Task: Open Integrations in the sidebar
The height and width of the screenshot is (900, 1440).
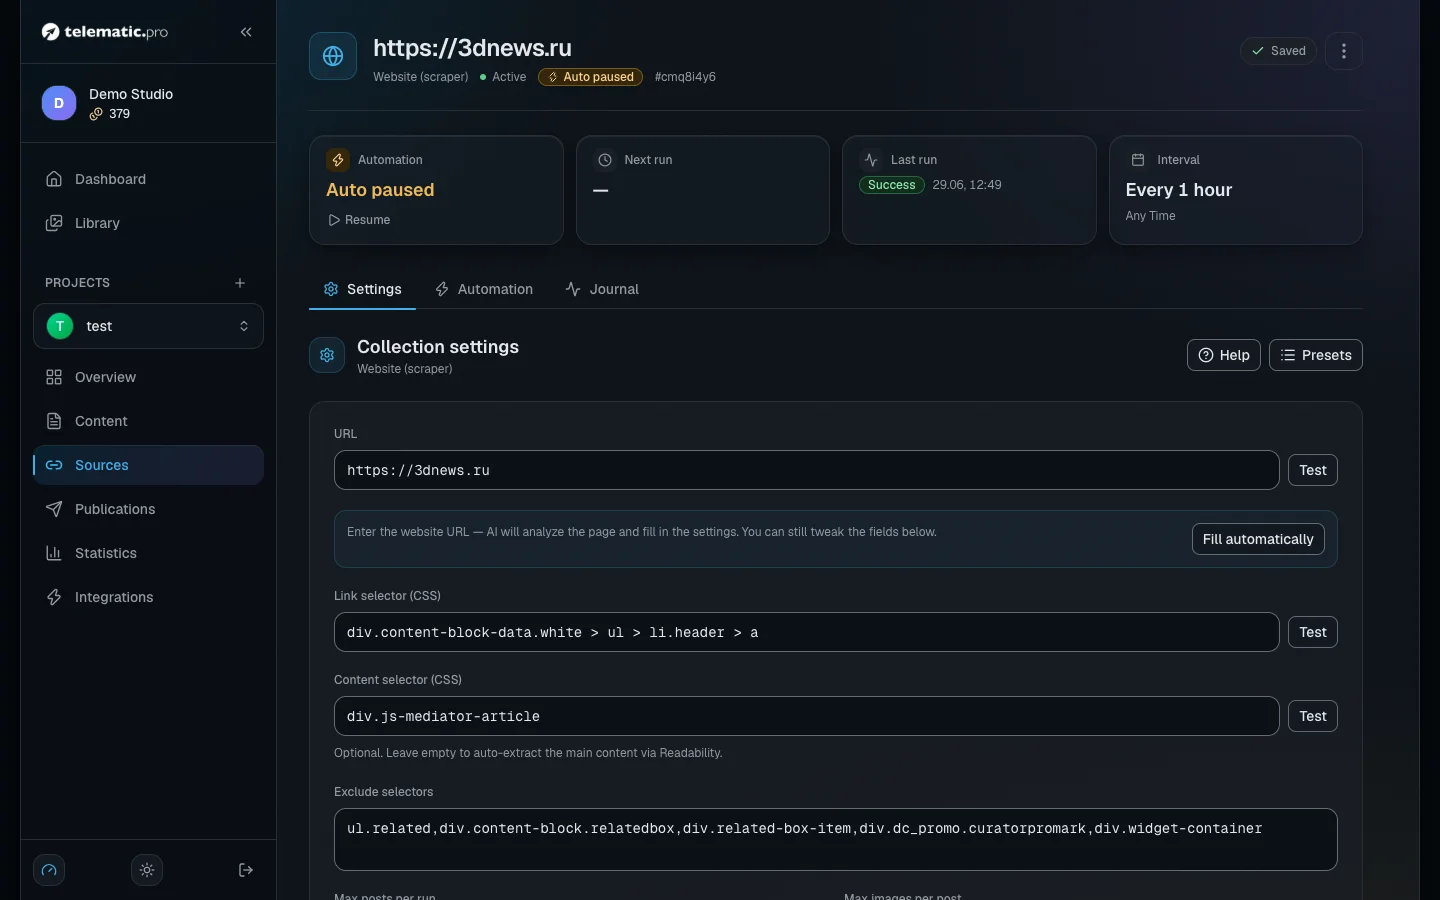Action: (x=148, y=597)
